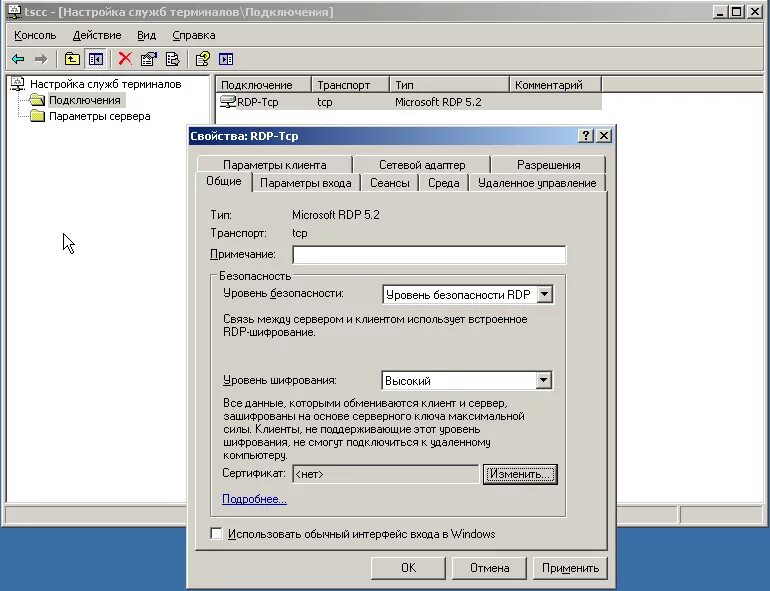The height and width of the screenshot is (591, 770).
Task: Open the Уровень безопасности dropdown
Action: 545,294
